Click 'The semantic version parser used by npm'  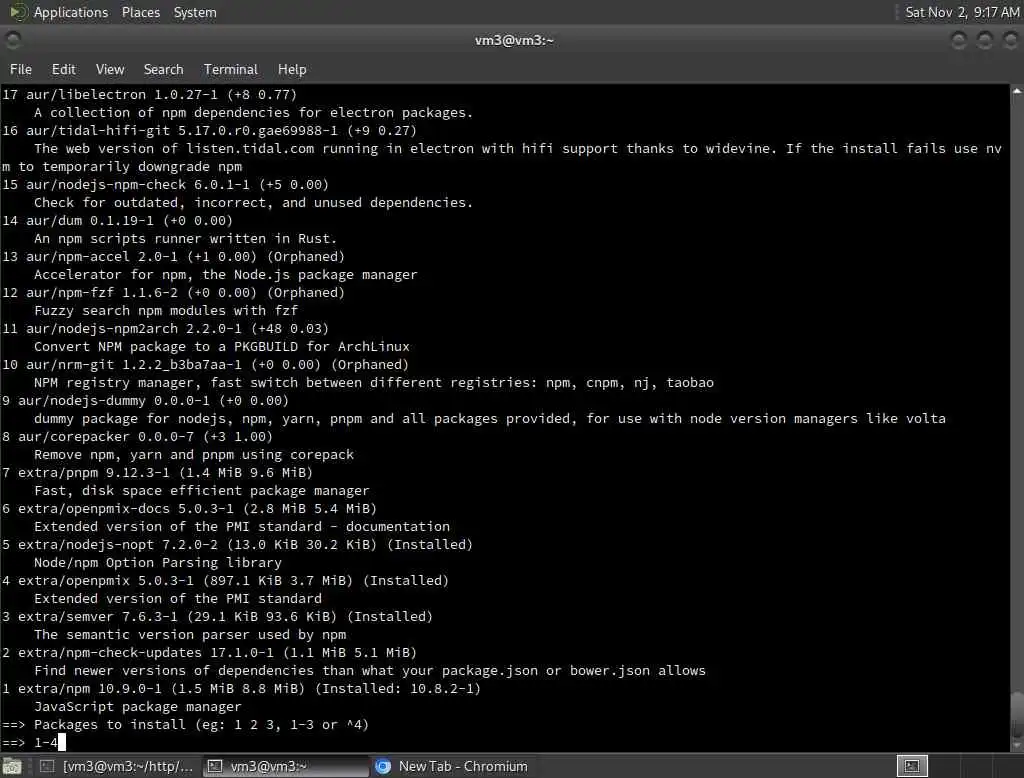[190, 635]
